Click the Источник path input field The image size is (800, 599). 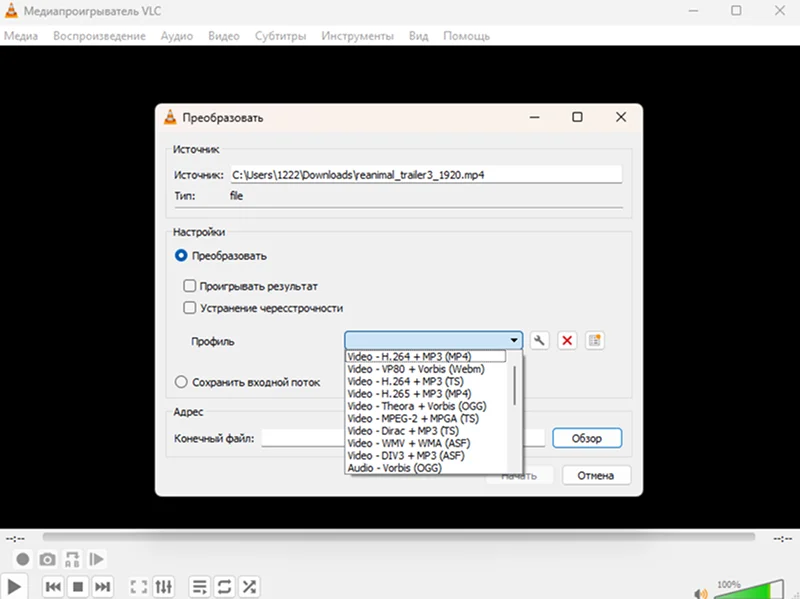[426, 174]
